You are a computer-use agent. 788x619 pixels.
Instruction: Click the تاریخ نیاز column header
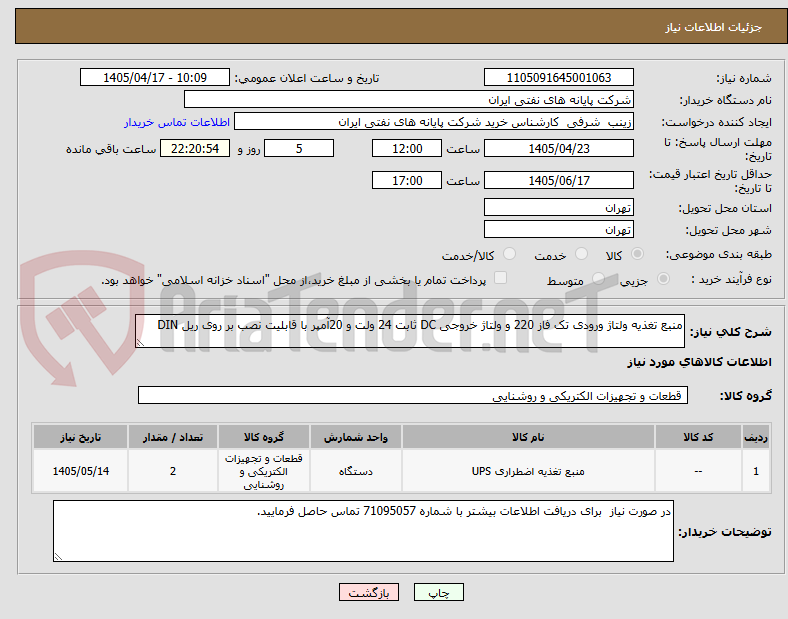(80, 437)
